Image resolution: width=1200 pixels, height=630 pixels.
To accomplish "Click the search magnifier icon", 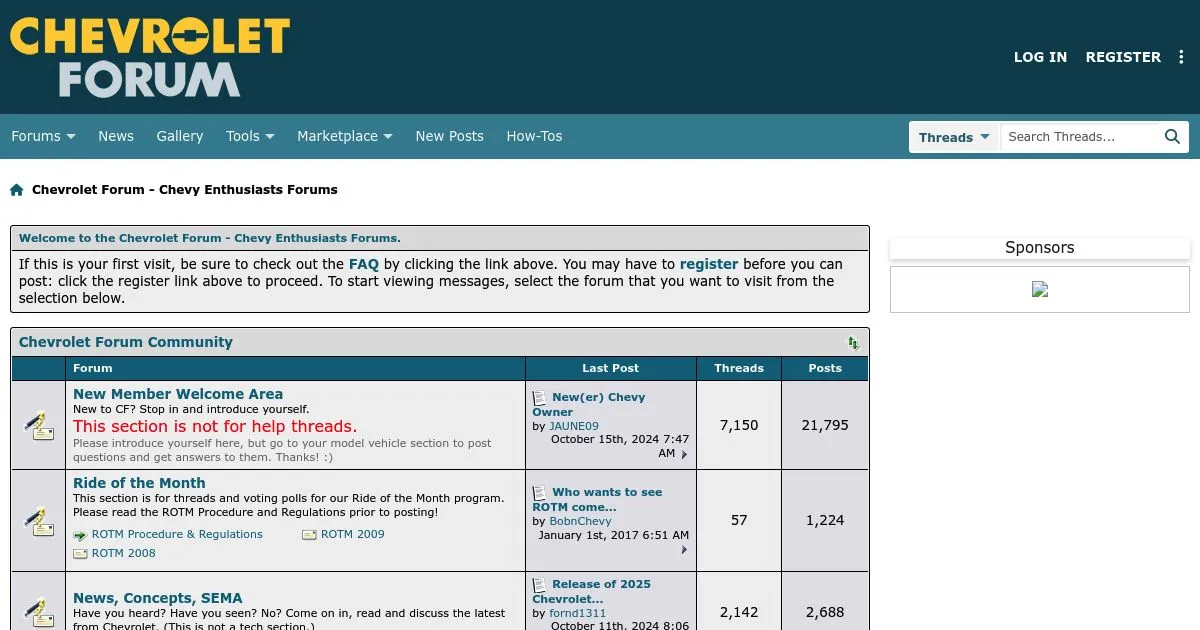I will 1173,137.
